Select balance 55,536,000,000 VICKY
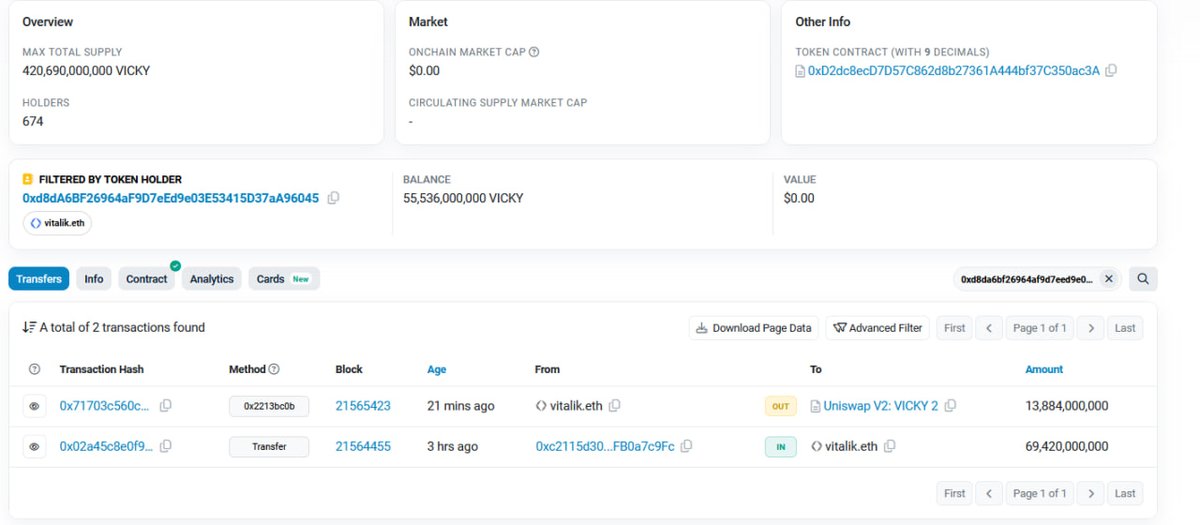Image resolution: width=1200 pixels, height=525 pixels. click(463, 198)
